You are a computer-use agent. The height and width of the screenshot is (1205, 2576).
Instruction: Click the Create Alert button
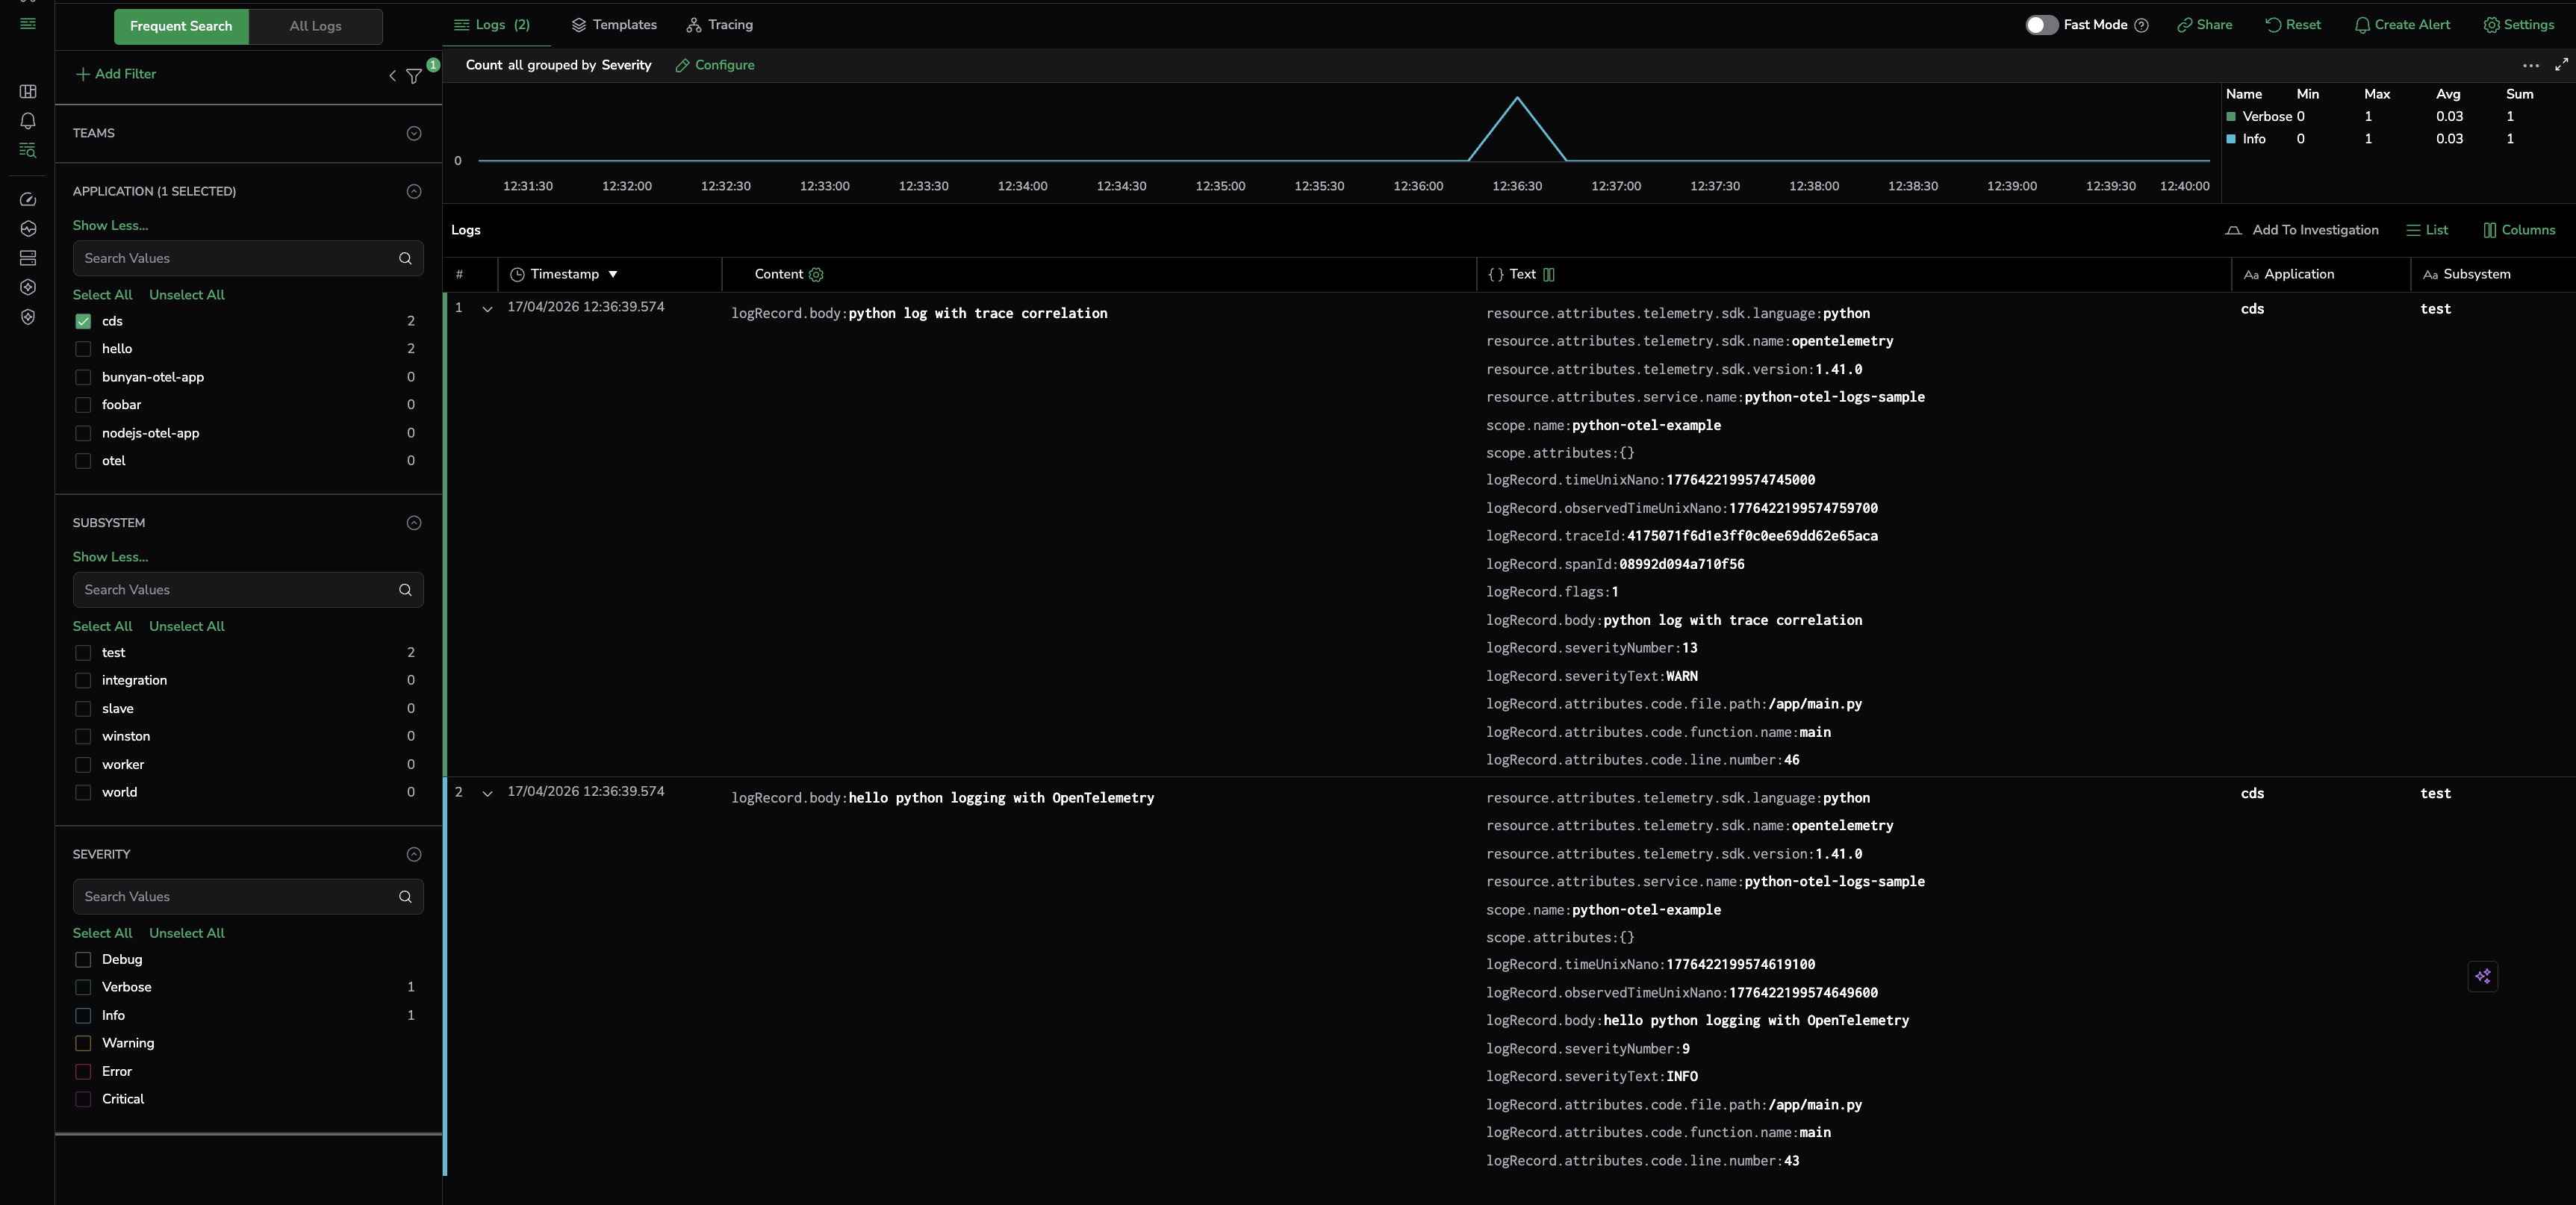[x=2402, y=25]
